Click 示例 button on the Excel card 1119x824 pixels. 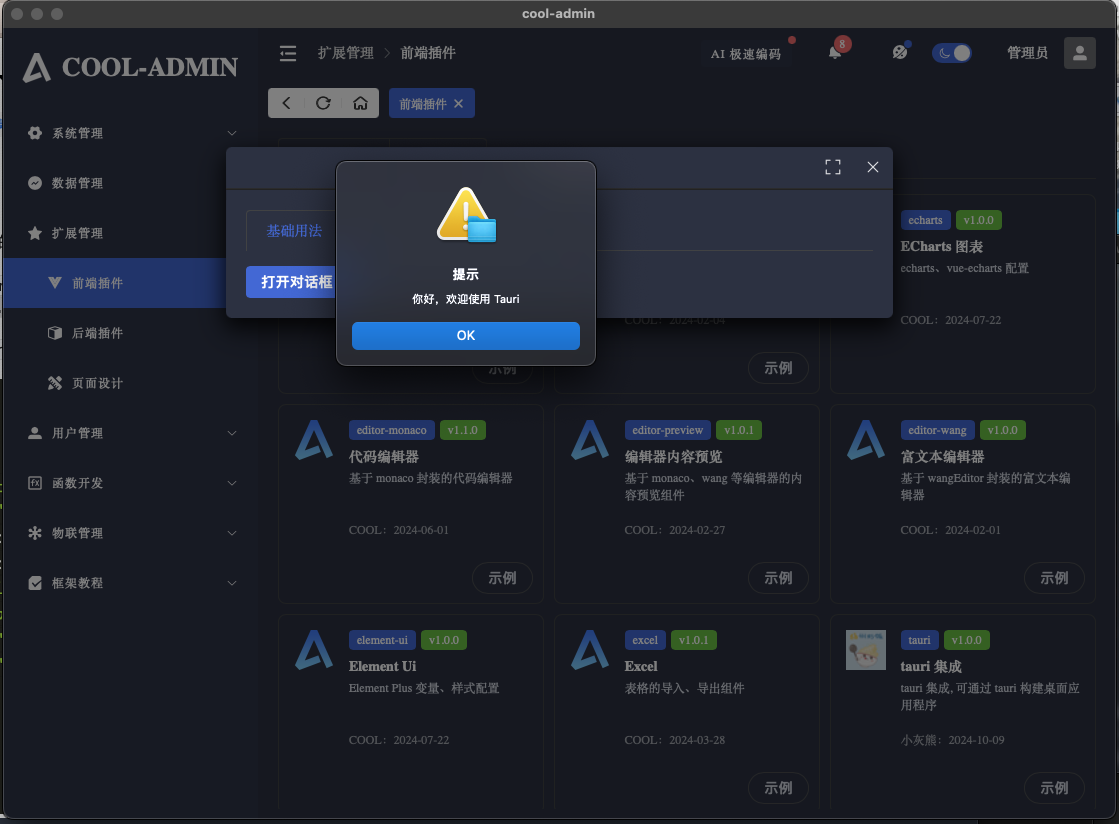(778, 788)
